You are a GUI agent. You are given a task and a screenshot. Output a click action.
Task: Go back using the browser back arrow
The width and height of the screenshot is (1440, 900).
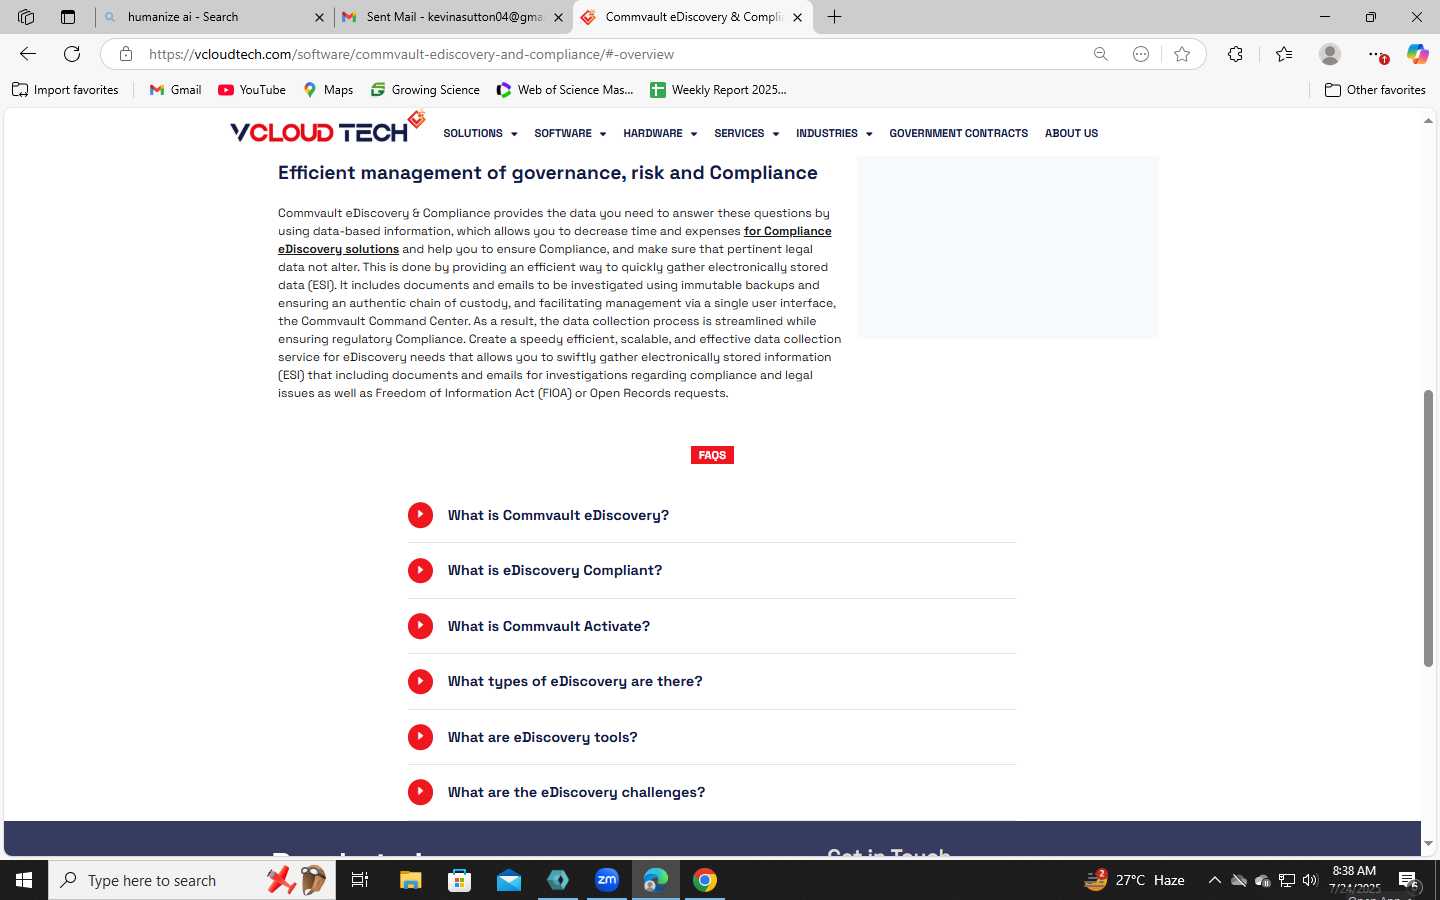[28, 54]
